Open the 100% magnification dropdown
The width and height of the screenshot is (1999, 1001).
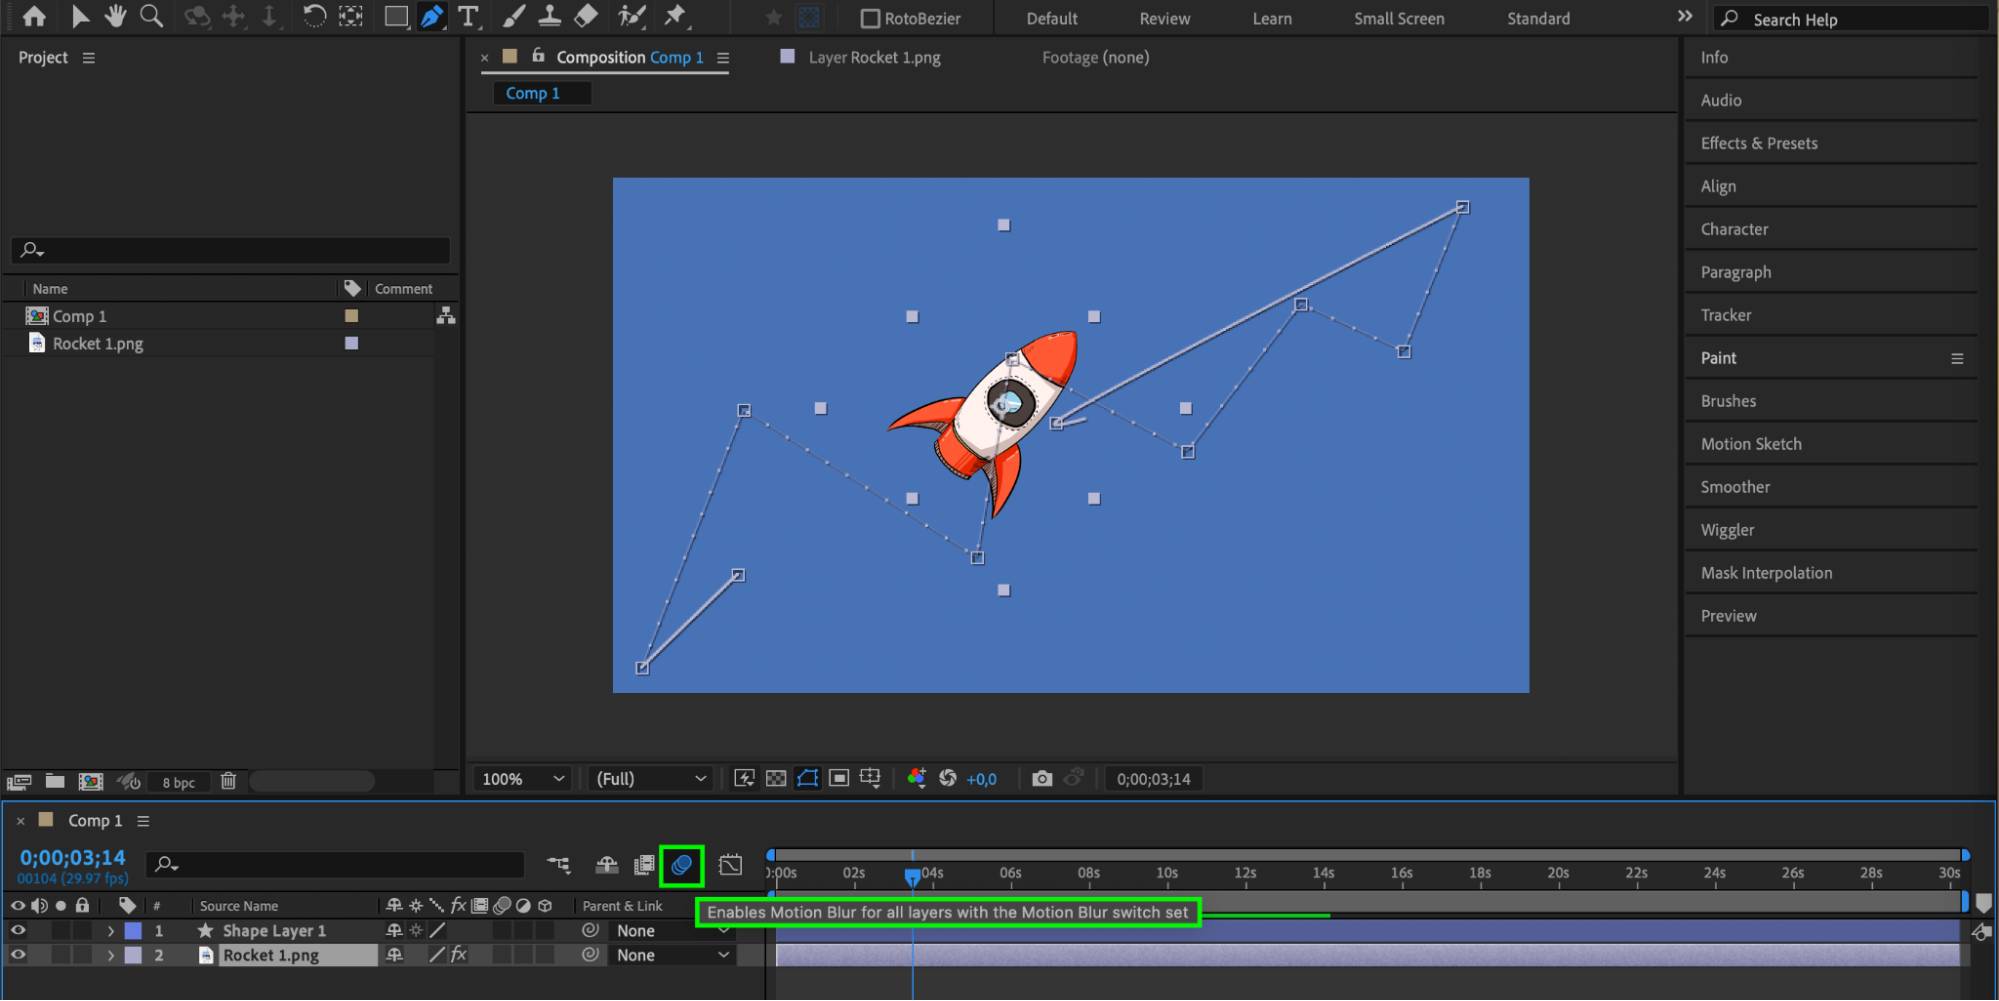pos(524,779)
